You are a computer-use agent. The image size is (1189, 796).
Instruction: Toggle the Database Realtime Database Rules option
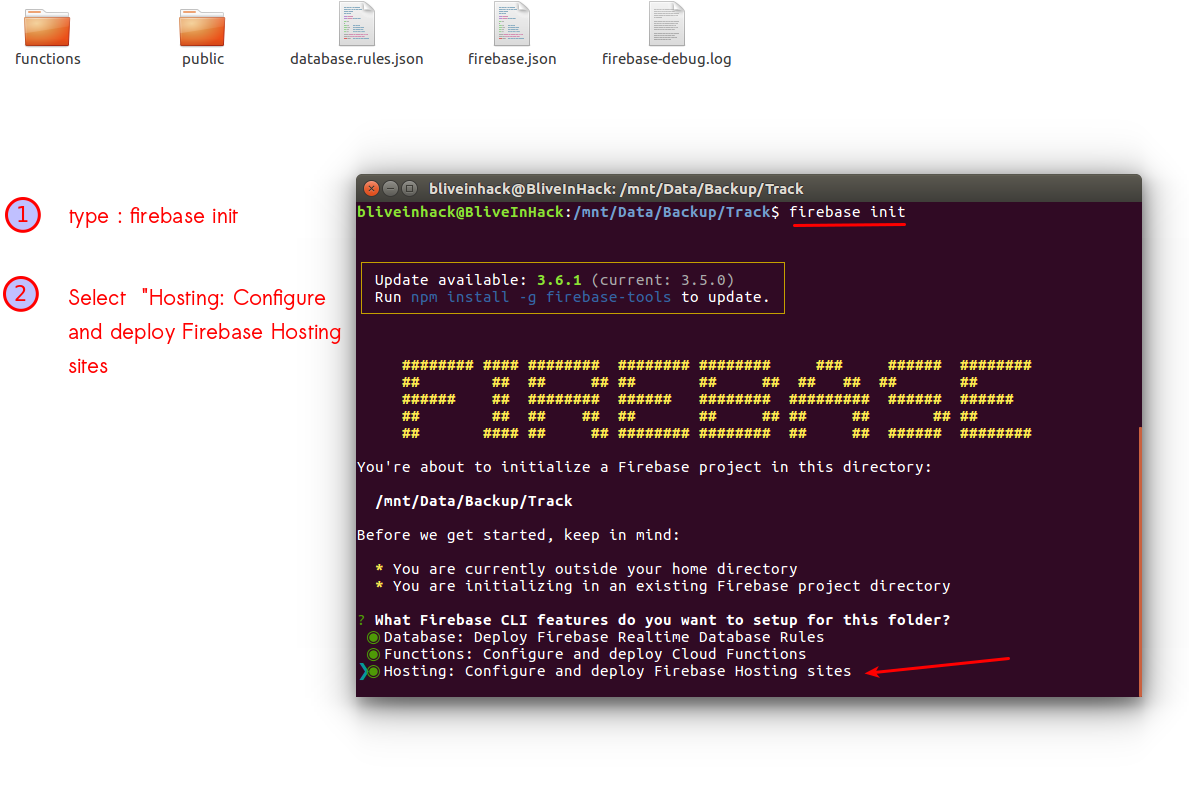tap(373, 638)
